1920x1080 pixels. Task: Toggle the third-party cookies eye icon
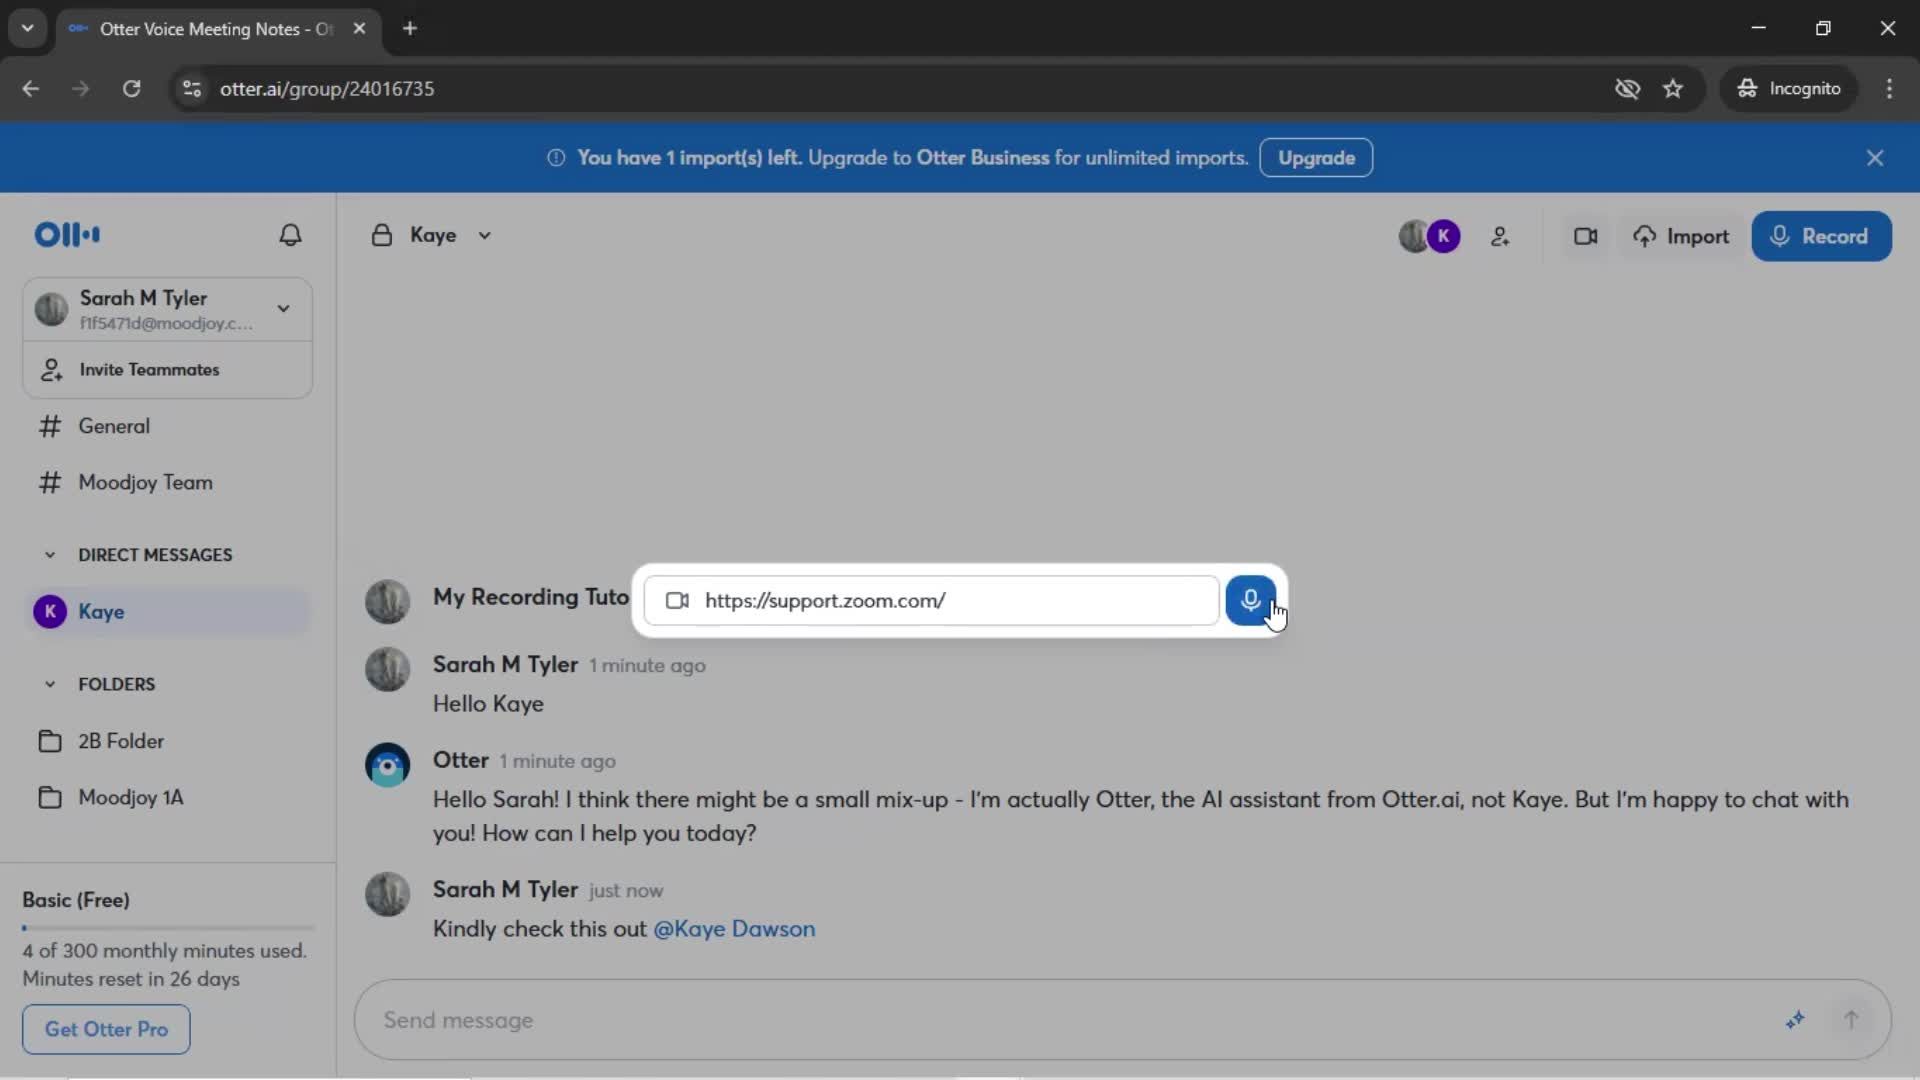[x=1627, y=89]
